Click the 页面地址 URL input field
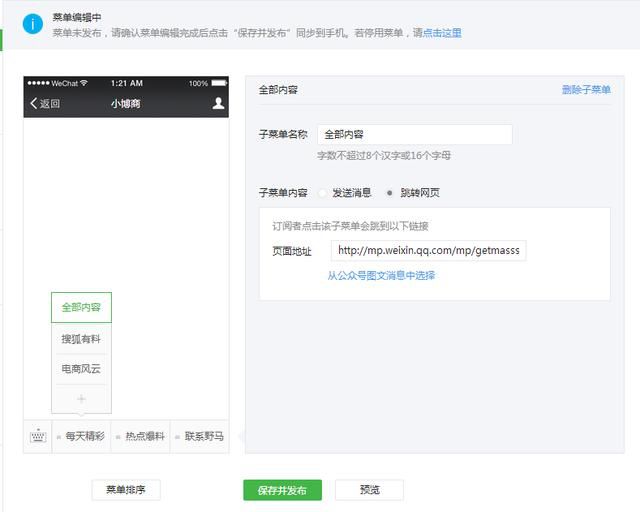640x512 pixels. click(x=429, y=250)
